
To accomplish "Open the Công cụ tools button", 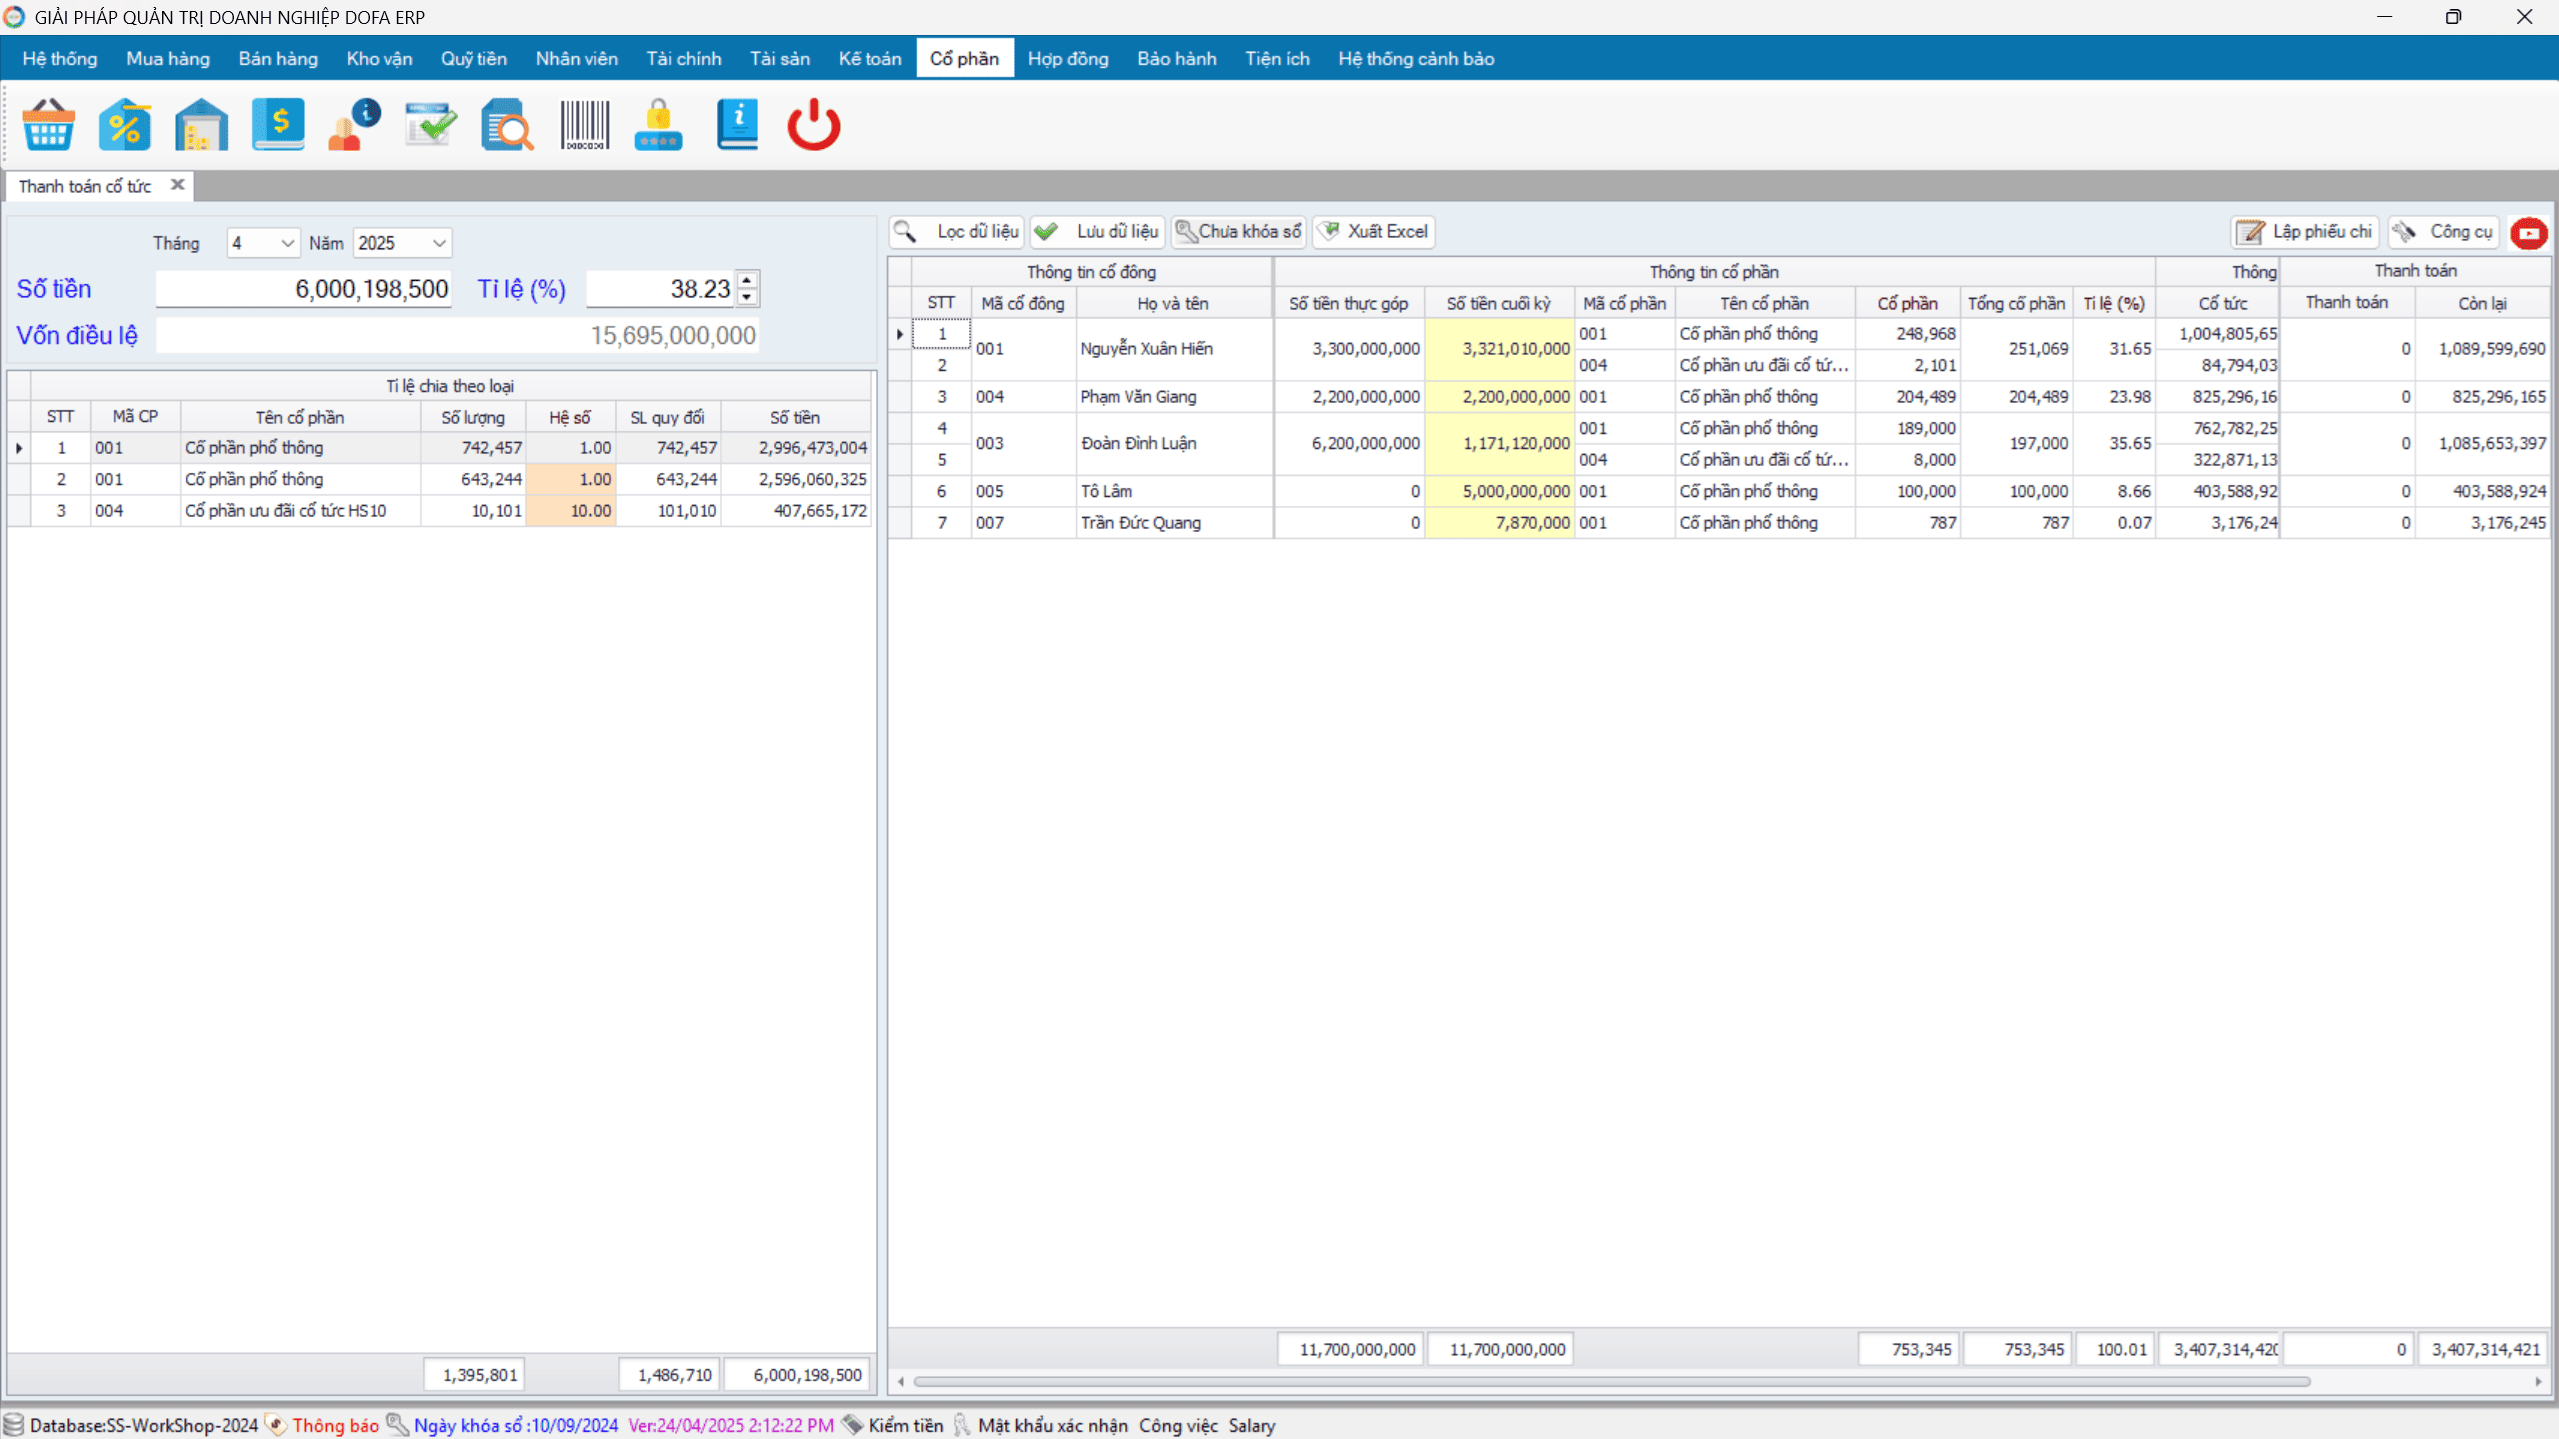I will click(x=2443, y=232).
